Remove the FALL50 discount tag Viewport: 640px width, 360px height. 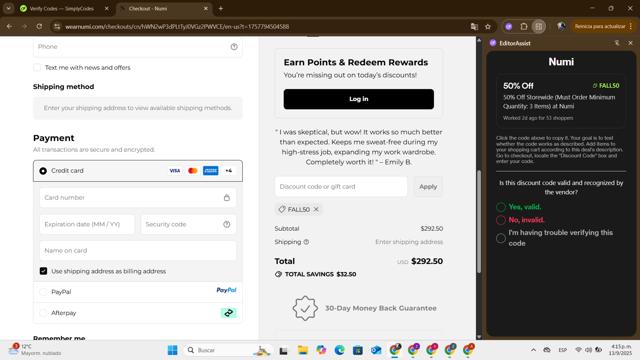[x=316, y=209]
